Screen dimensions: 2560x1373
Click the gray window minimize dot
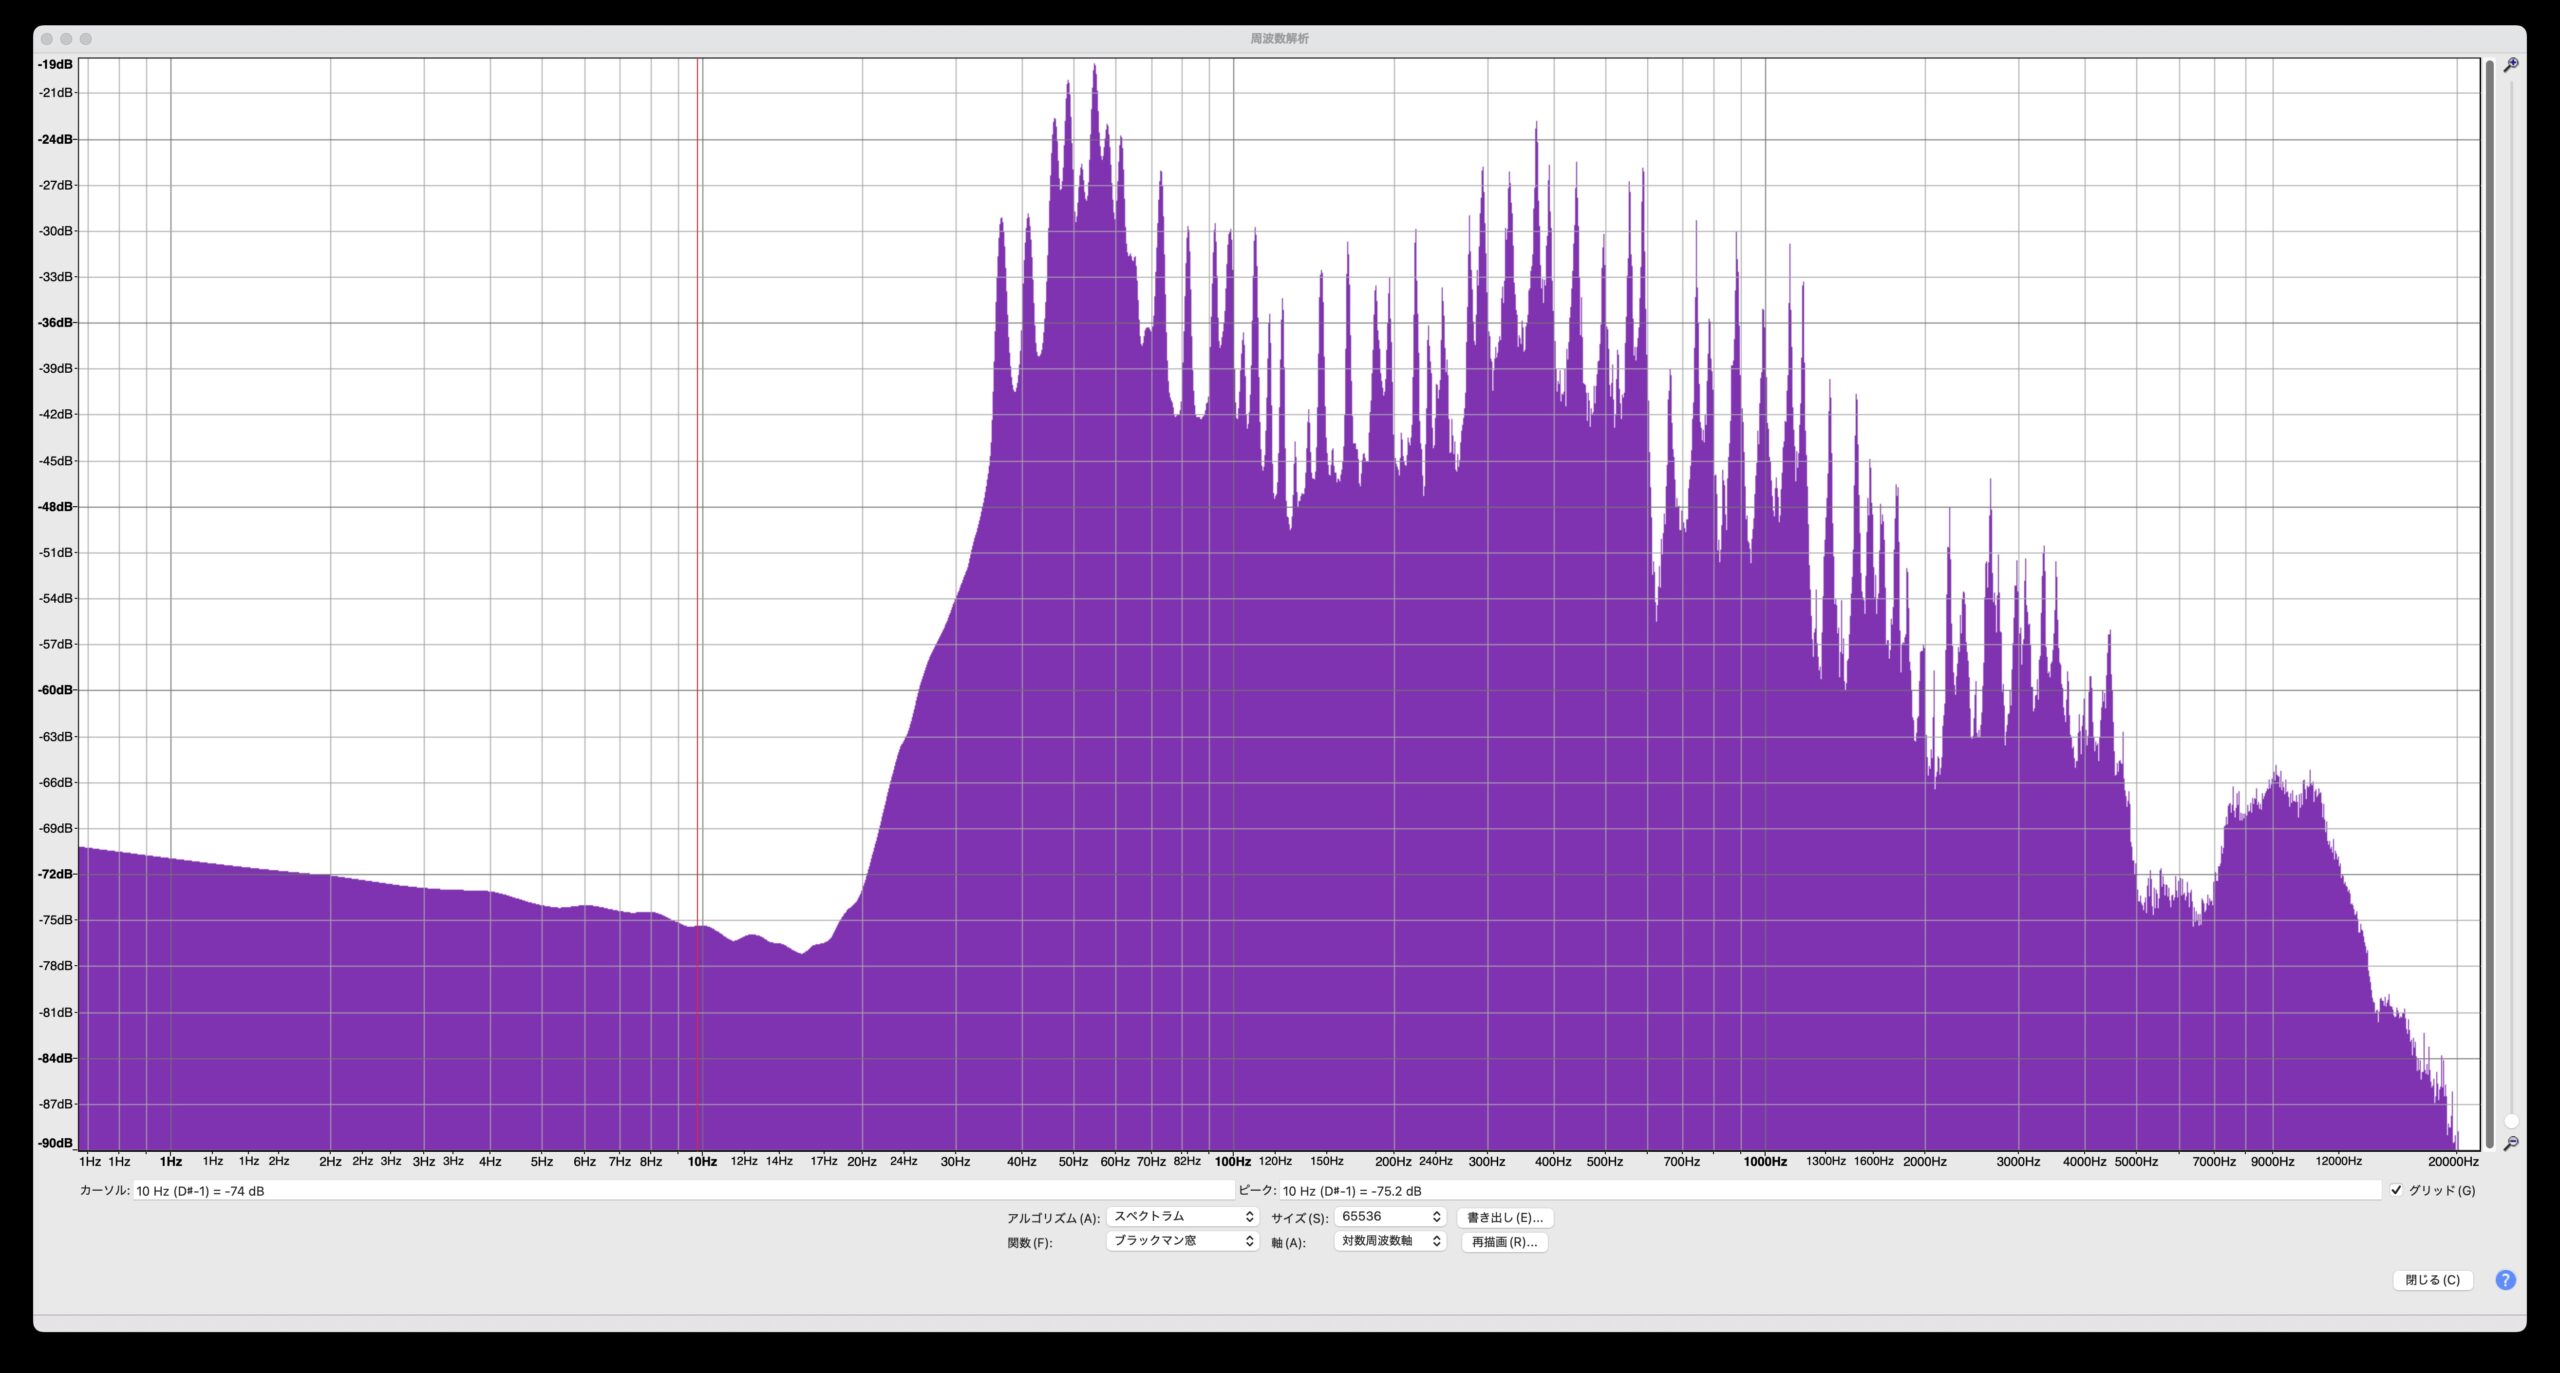tap(66, 39)
